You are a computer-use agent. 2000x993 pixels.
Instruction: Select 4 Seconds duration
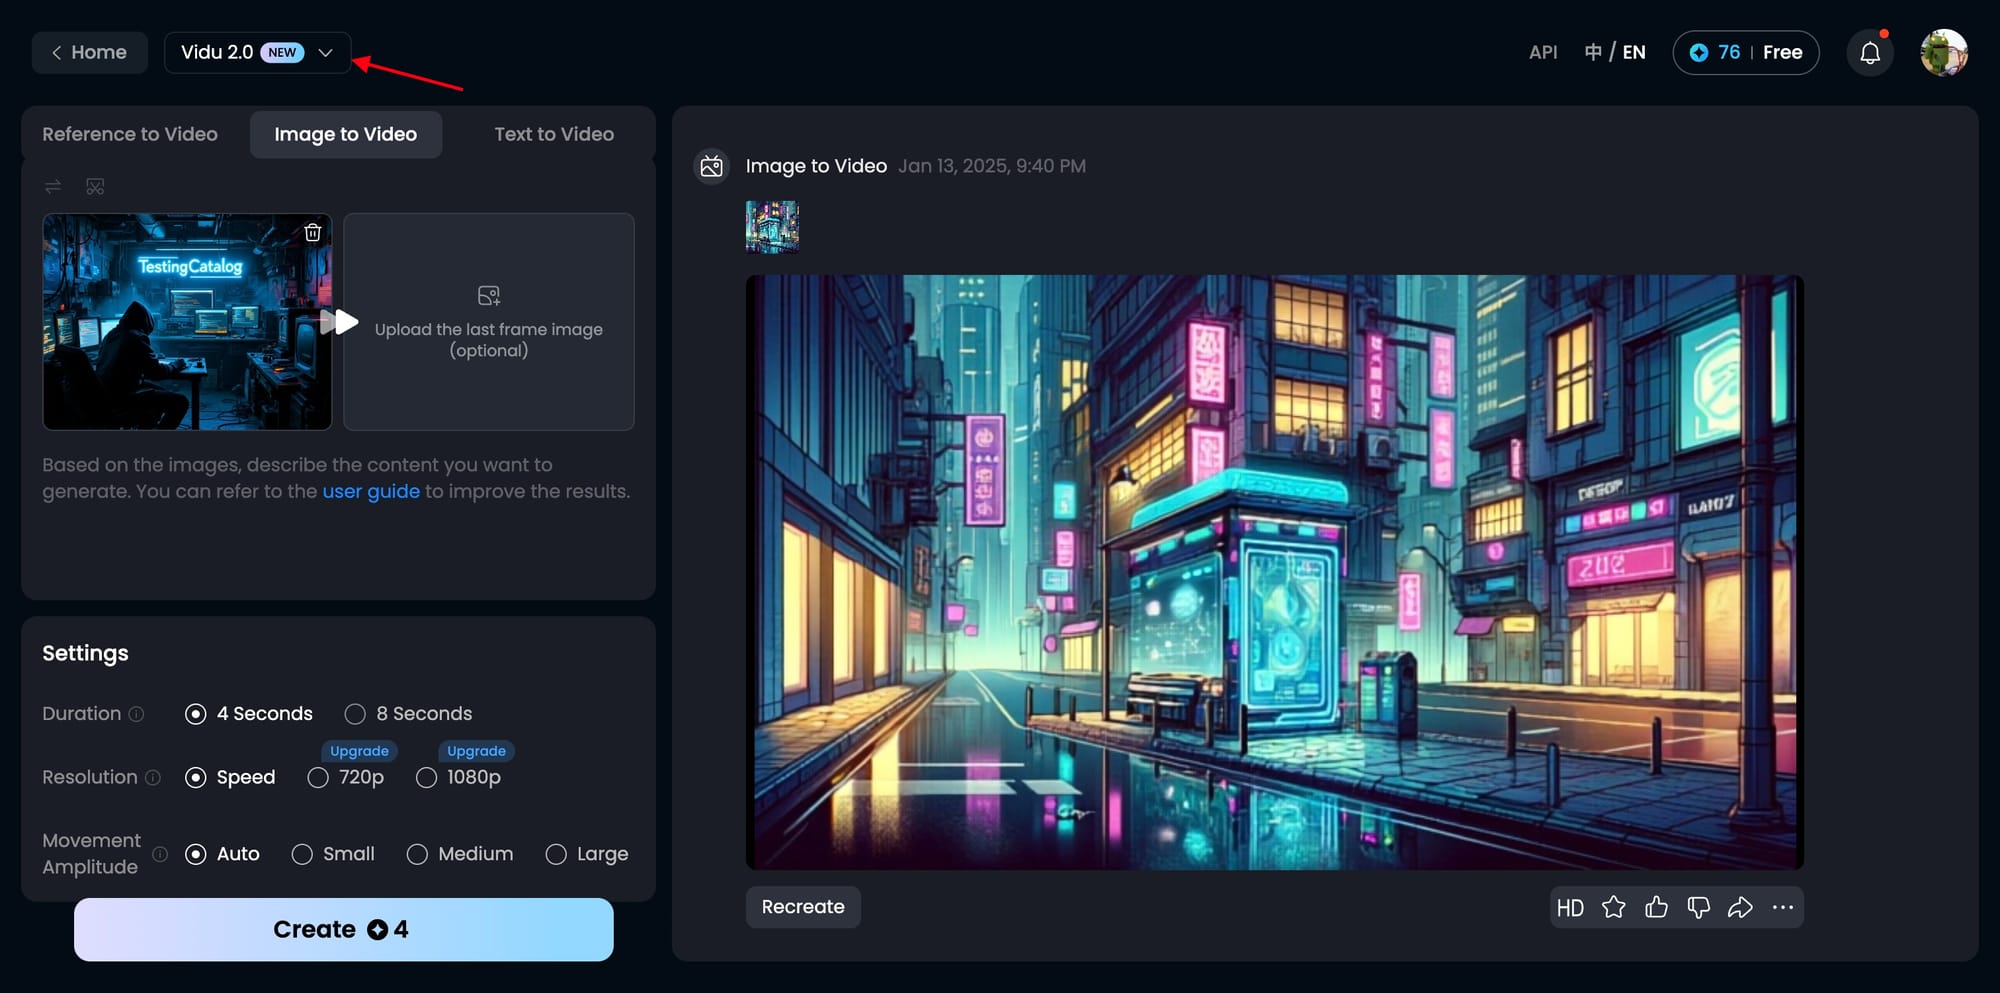(249, 714)
